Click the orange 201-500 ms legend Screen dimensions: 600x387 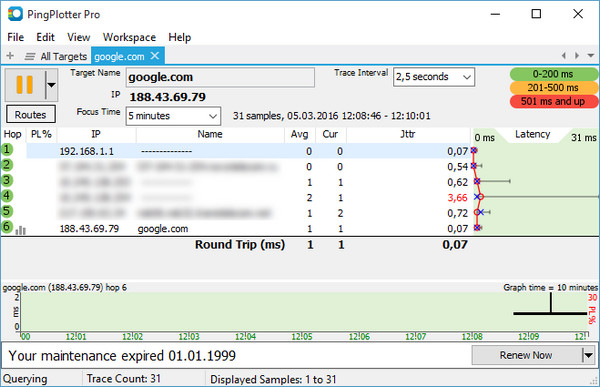[554, 88]
